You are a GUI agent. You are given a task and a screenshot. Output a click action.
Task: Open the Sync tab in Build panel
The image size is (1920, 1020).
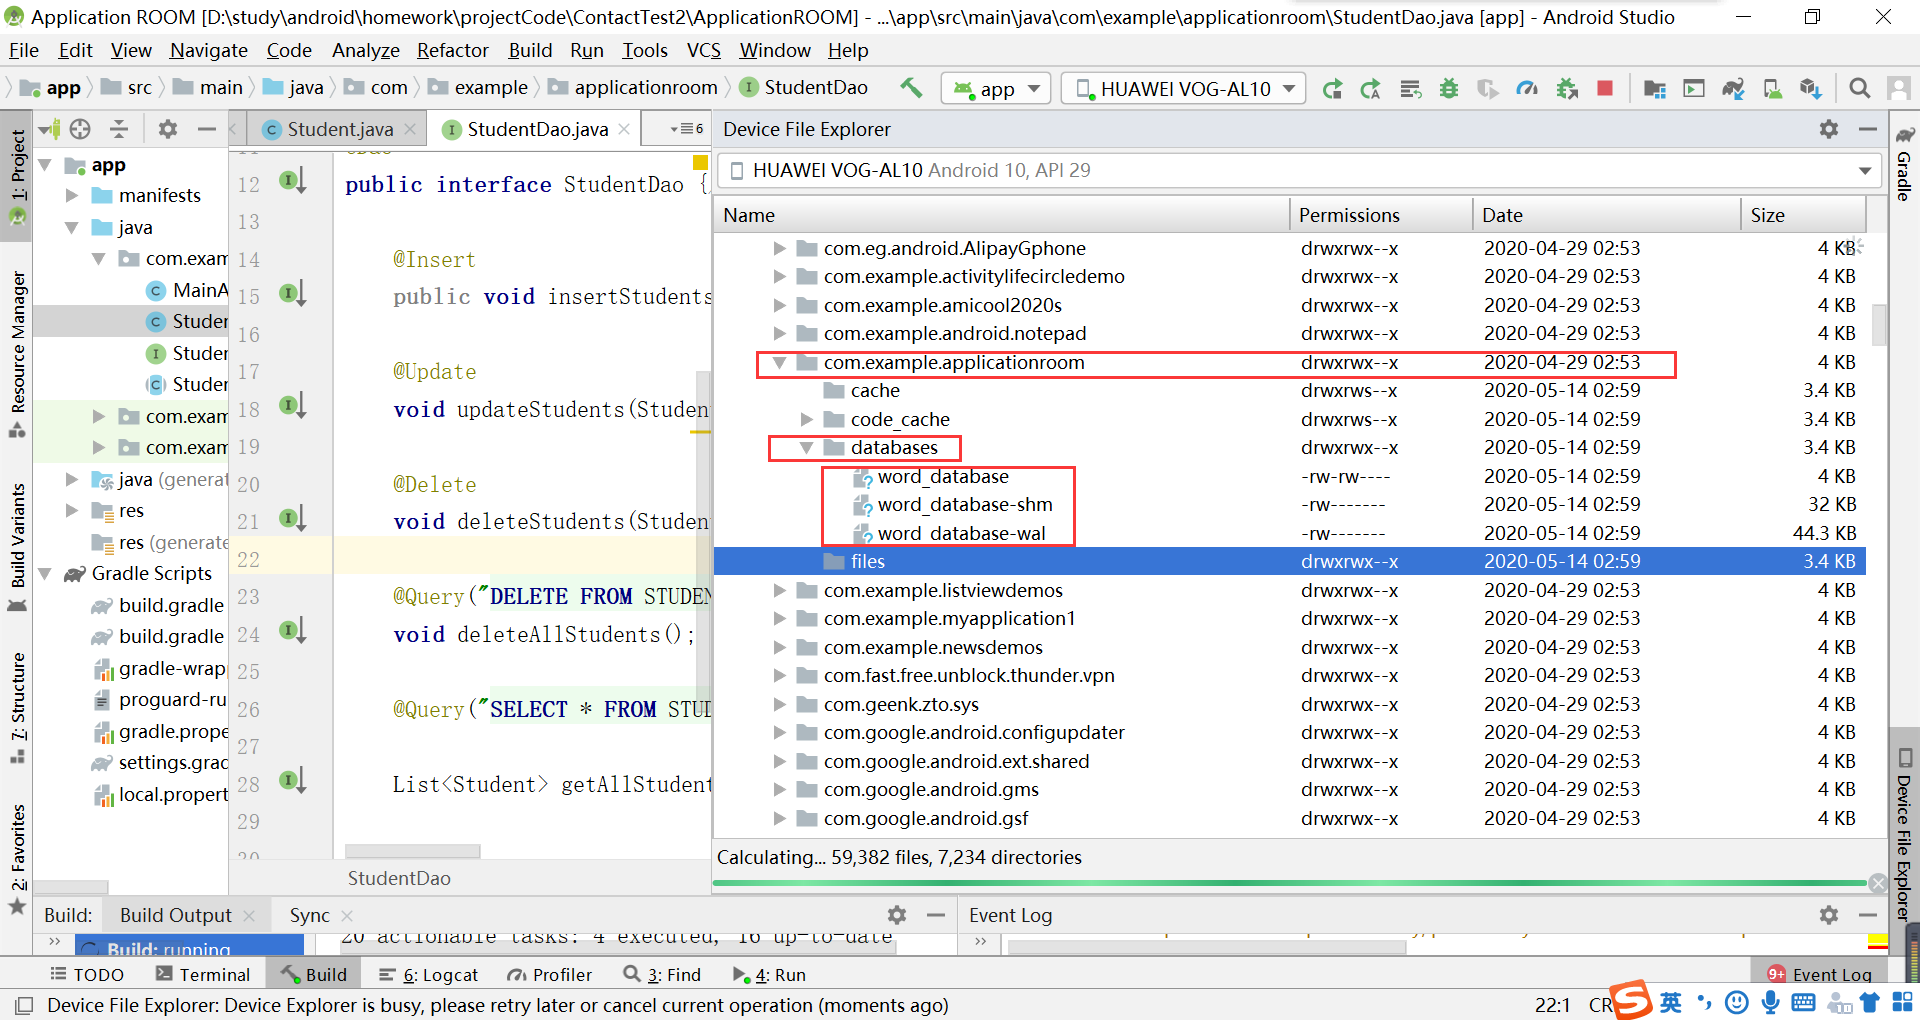309,915
